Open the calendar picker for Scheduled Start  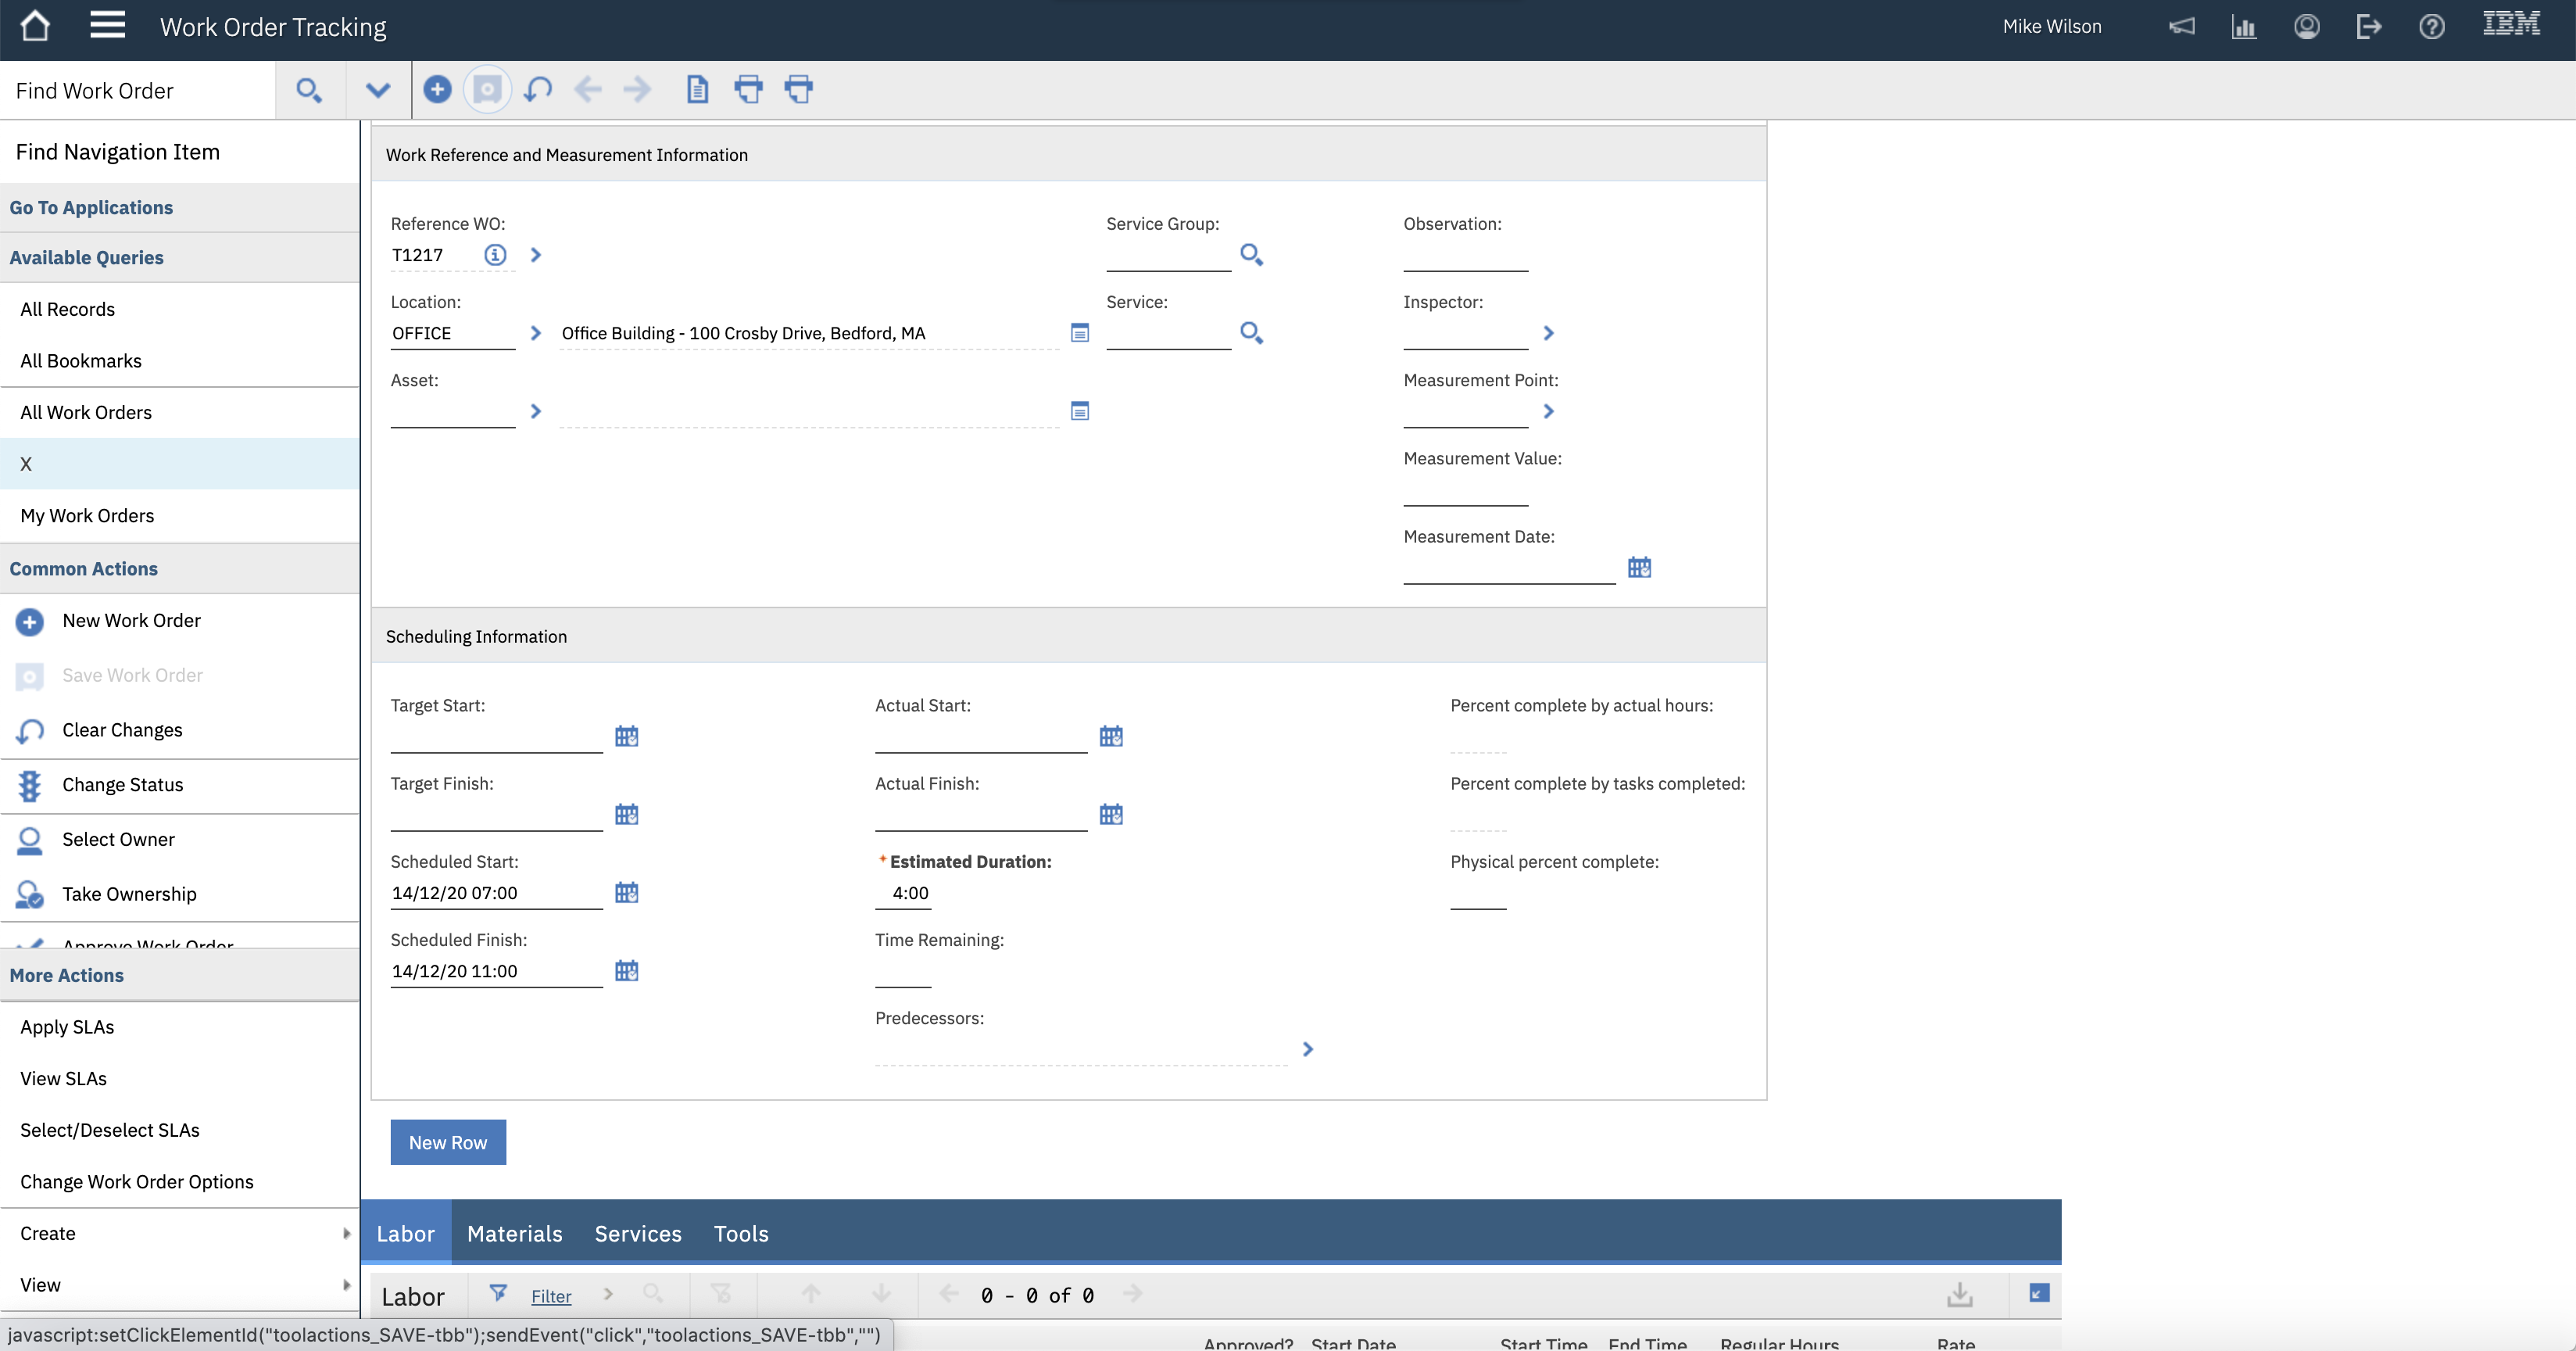(627, 892)
